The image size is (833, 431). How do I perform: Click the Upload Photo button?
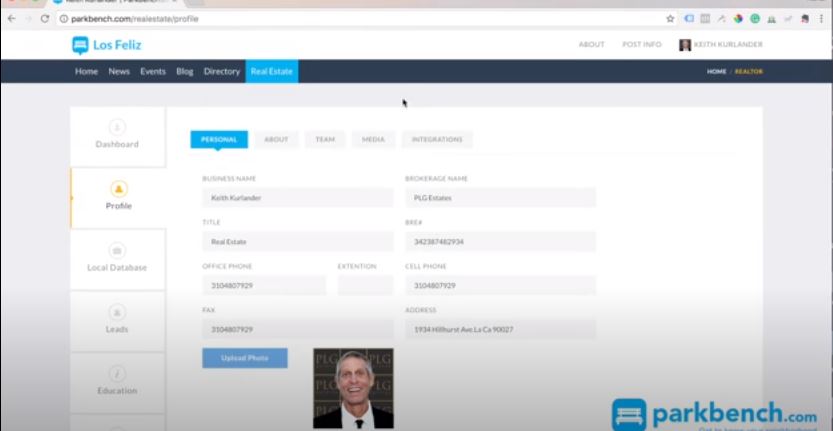tap(245, 358)
